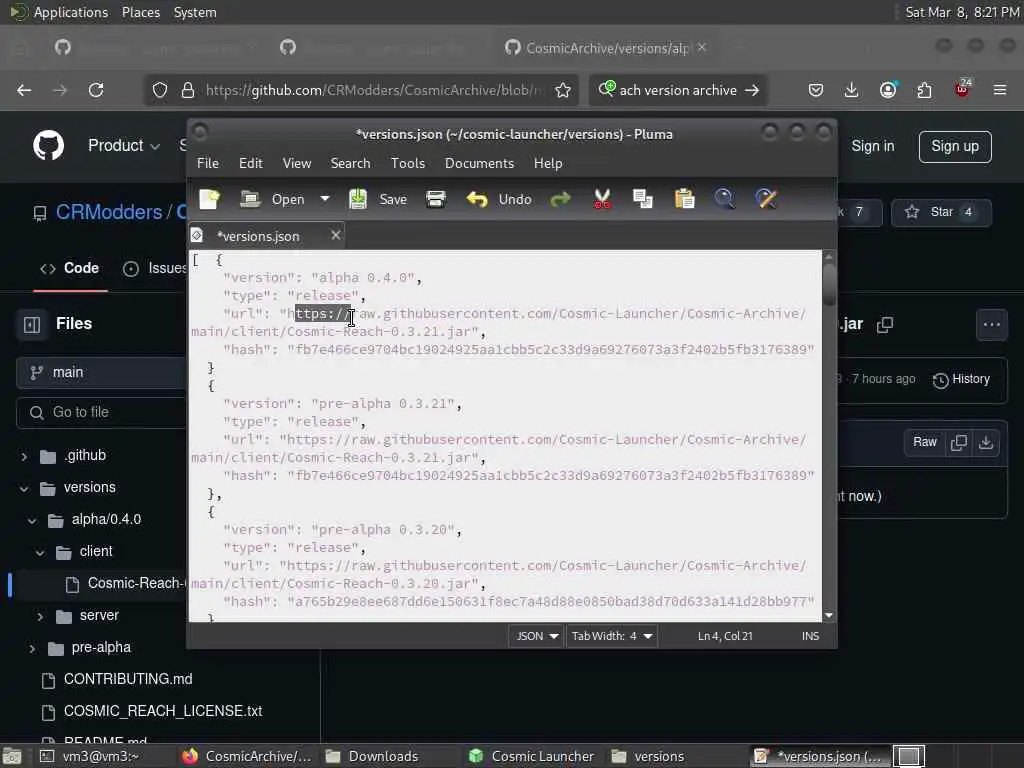Screen dimensions: 1024x768
Task: Collapse the versions folder in file tree
Action: point(24,488)
